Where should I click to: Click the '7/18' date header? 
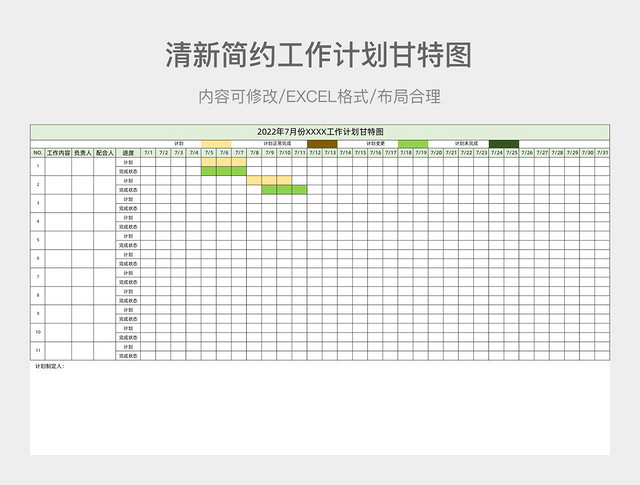tap(406, 153)
